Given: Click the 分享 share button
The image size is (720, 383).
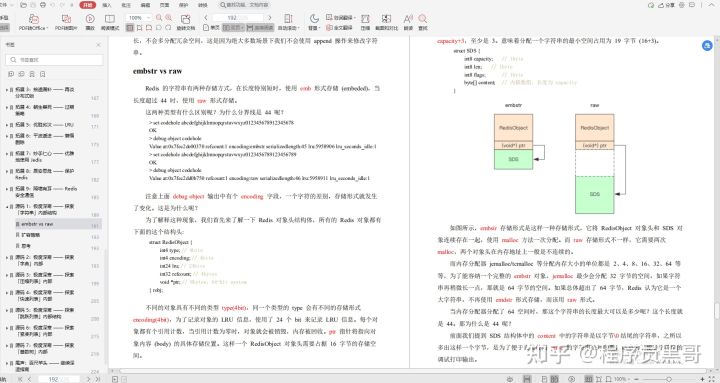Looking at the screenshot, I should pyautogui.click(x=667, y=5).
